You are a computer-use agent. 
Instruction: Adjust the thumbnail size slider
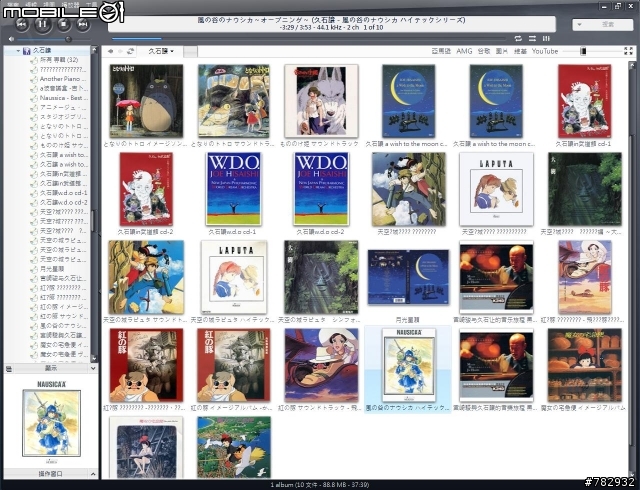click(x=584, y=51)
